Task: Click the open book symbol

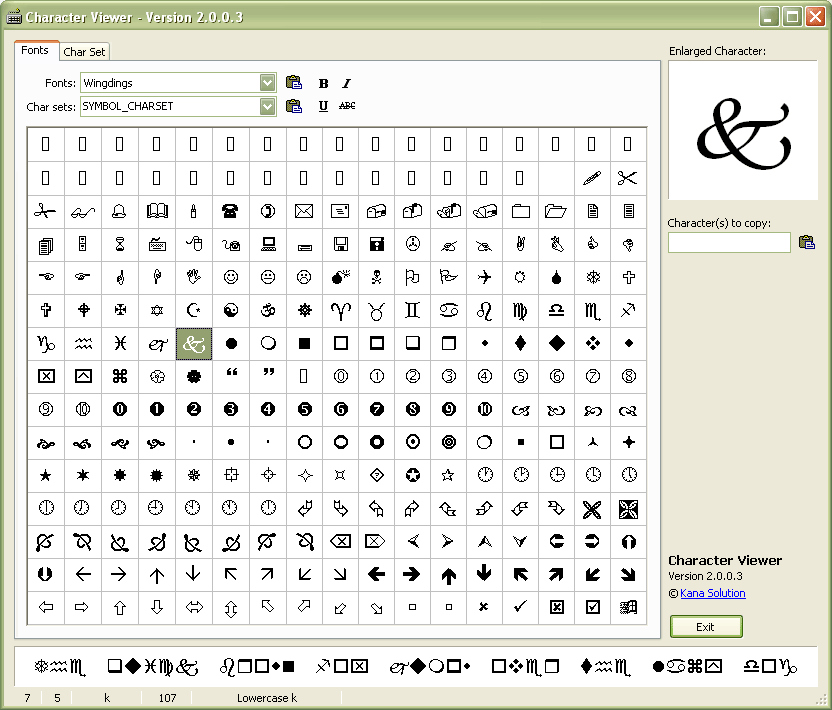Action: (157, 211)
